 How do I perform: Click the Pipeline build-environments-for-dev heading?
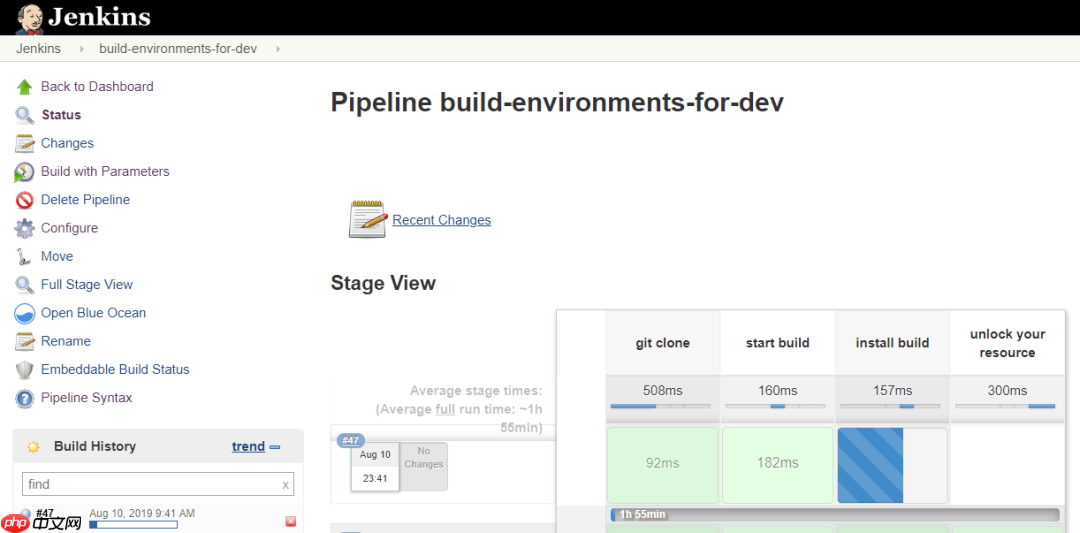coord(557,103)
